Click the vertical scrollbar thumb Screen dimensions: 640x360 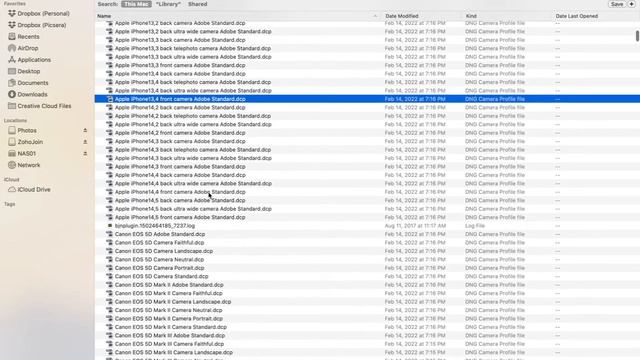637,36
